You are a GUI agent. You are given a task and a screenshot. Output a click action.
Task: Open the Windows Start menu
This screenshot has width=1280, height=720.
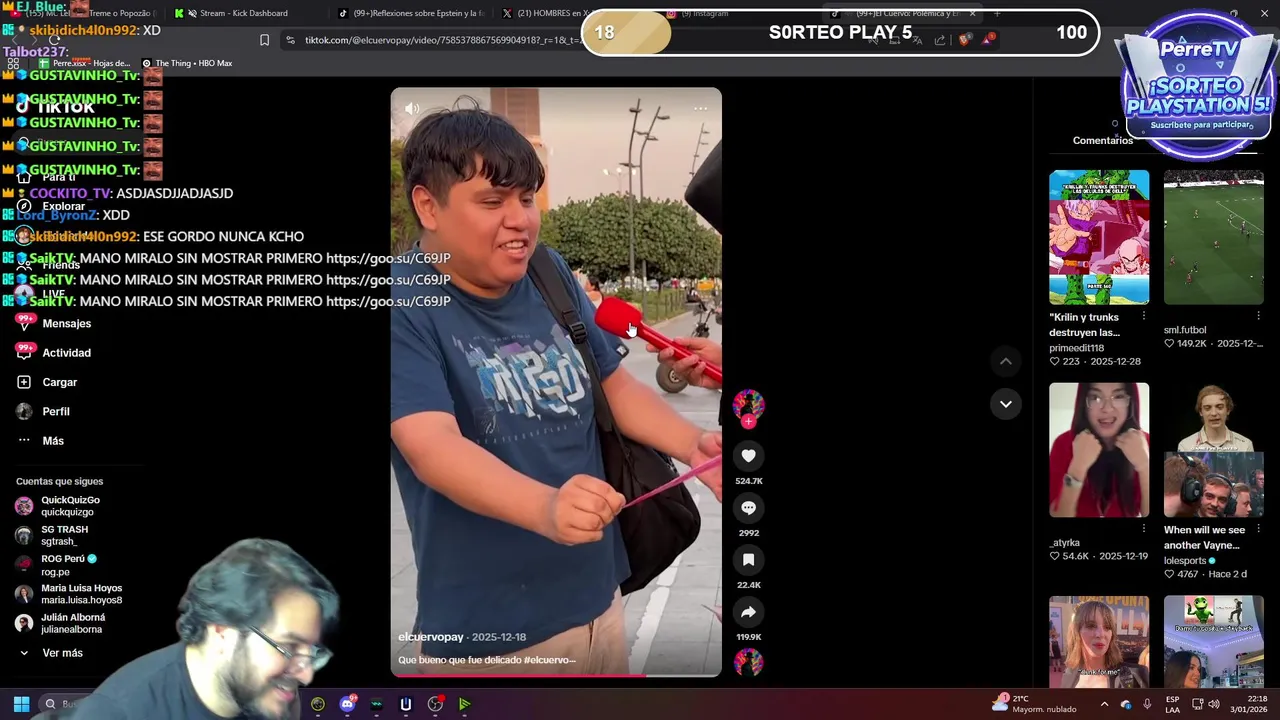pos(21,704)
